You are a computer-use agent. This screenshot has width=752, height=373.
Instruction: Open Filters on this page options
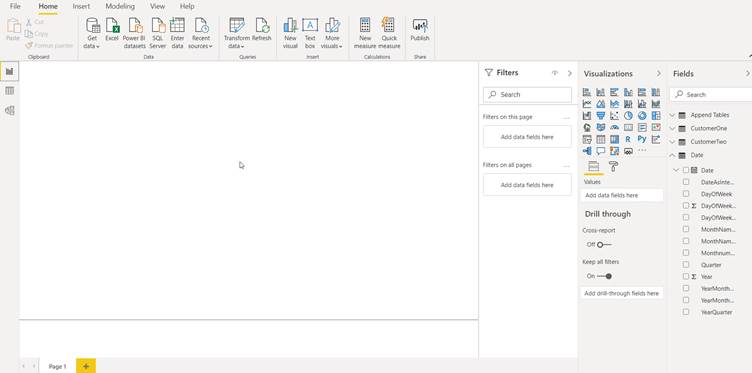566,117
